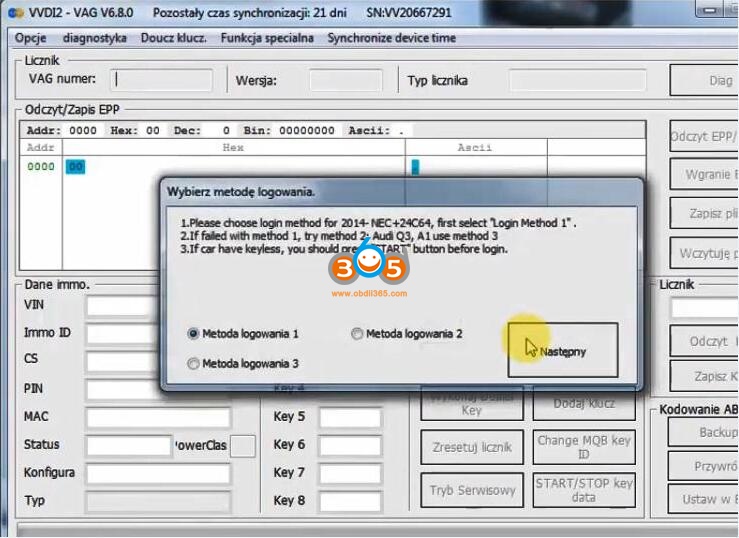
Task: Click the Dodaj klucz button
Action: pyautogui.click(x=584, y=404)
